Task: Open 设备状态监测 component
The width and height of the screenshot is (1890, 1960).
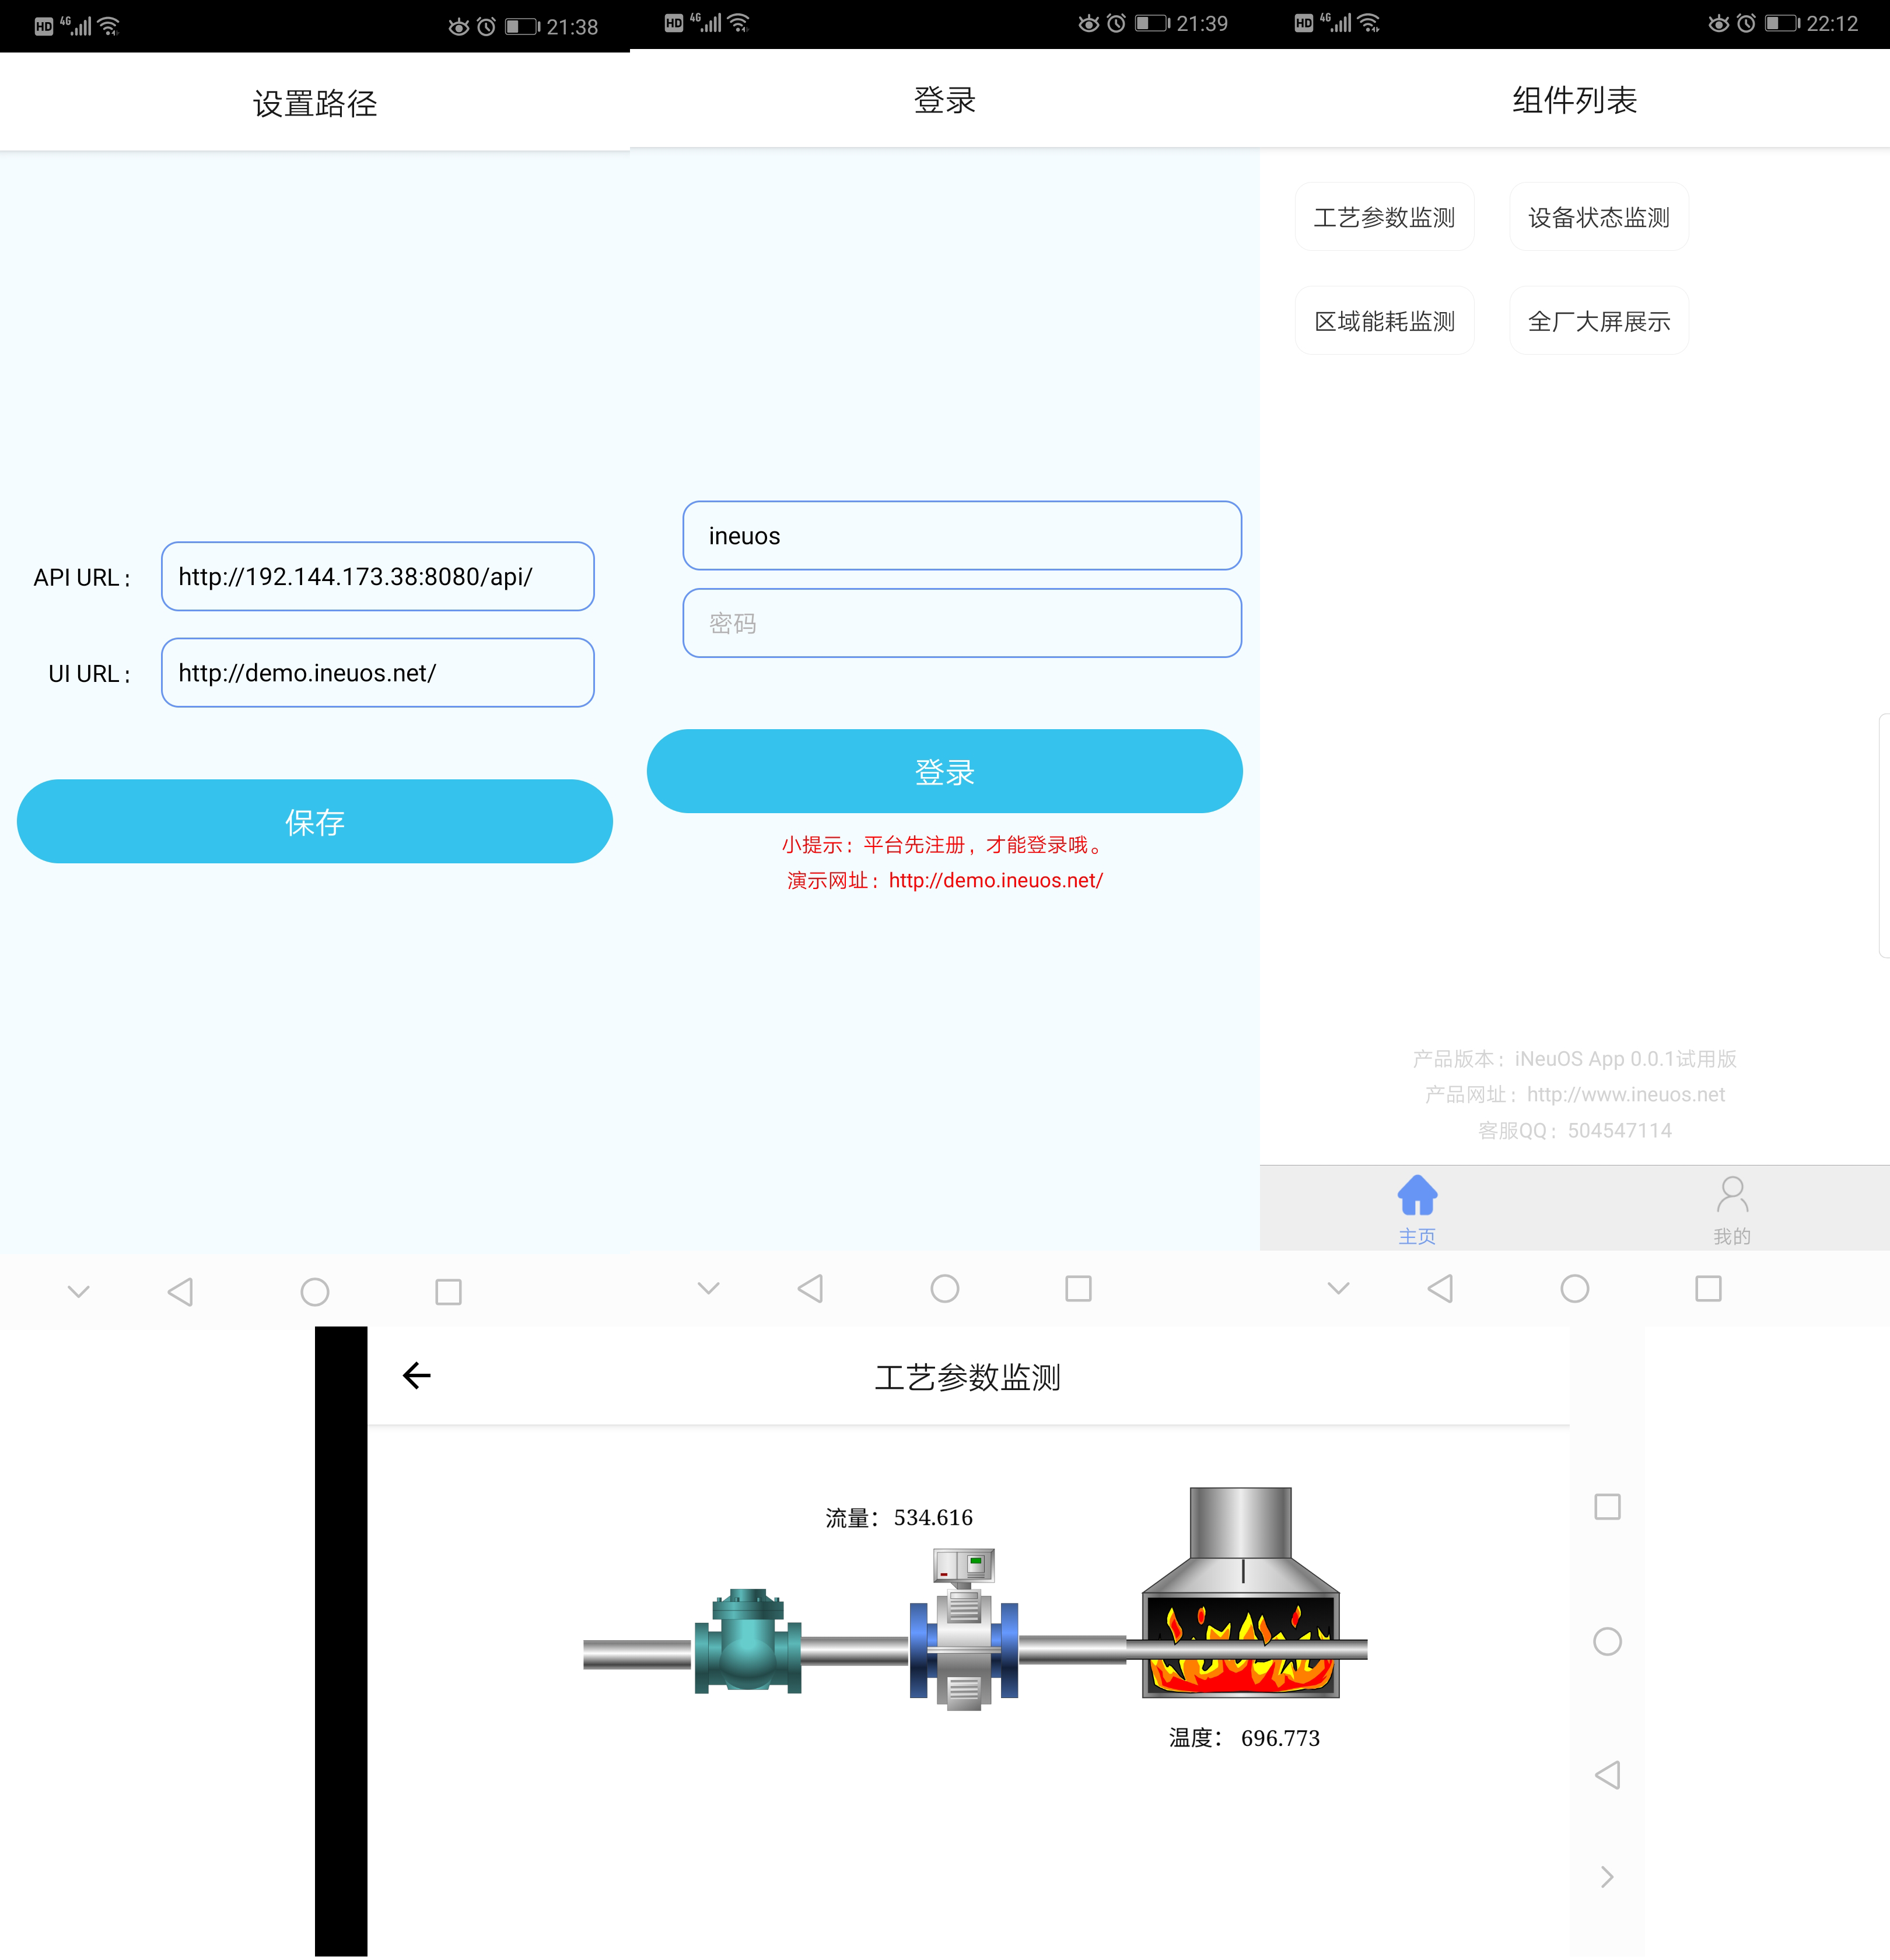Action: click(1598, 217)
